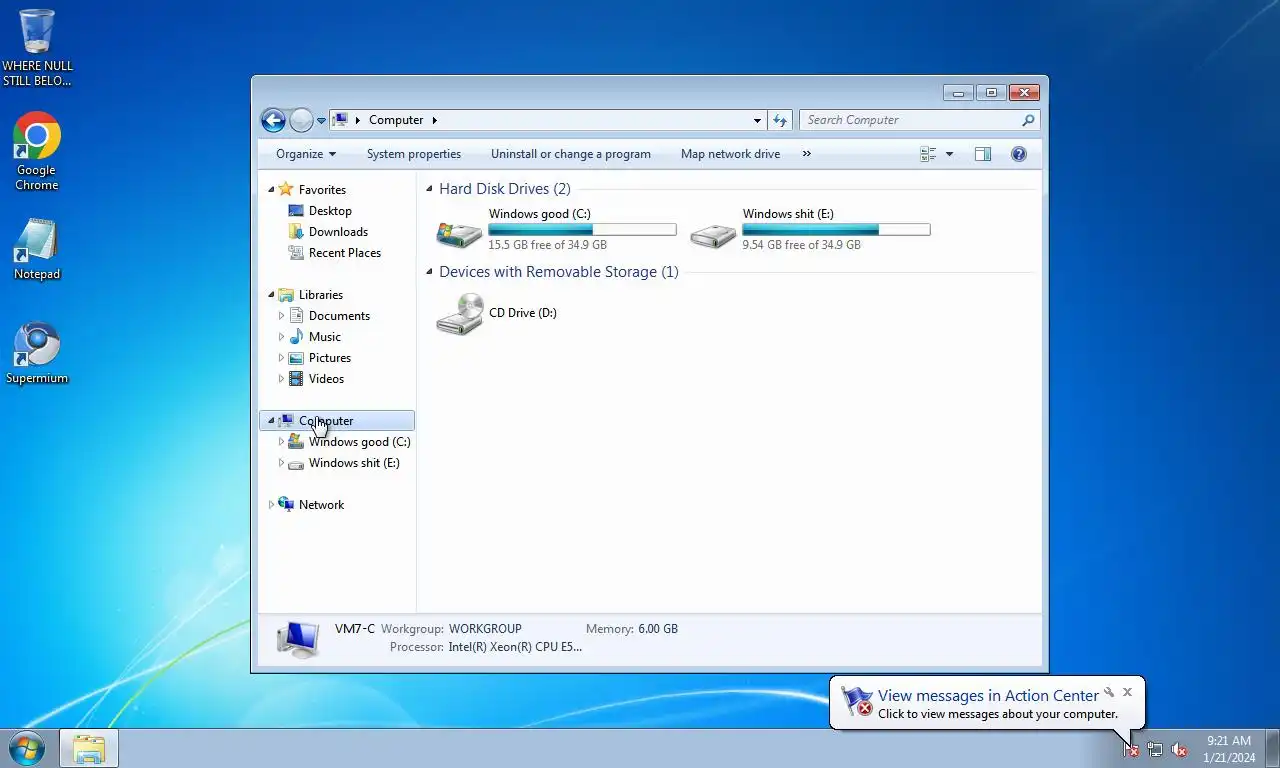Expand the Network node
Screen dimensions: 1280x768
(x=271, y=505)
